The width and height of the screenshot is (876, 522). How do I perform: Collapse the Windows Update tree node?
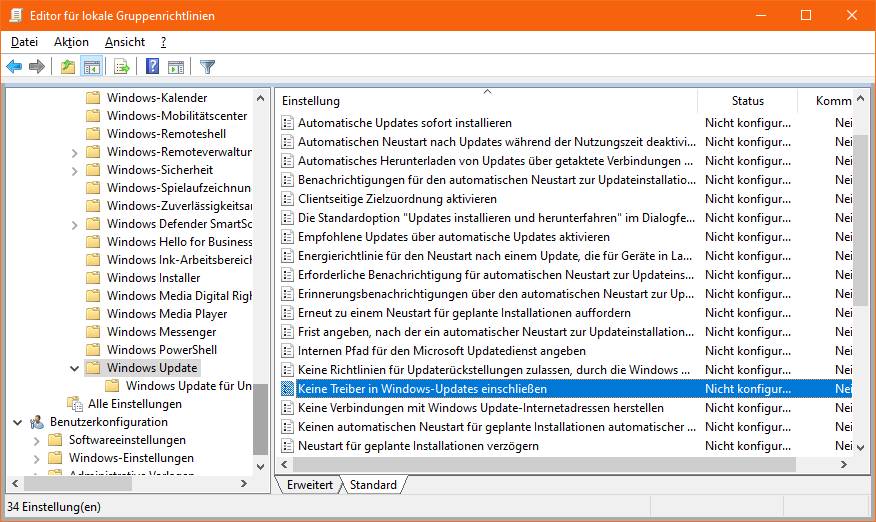(74, 368)
